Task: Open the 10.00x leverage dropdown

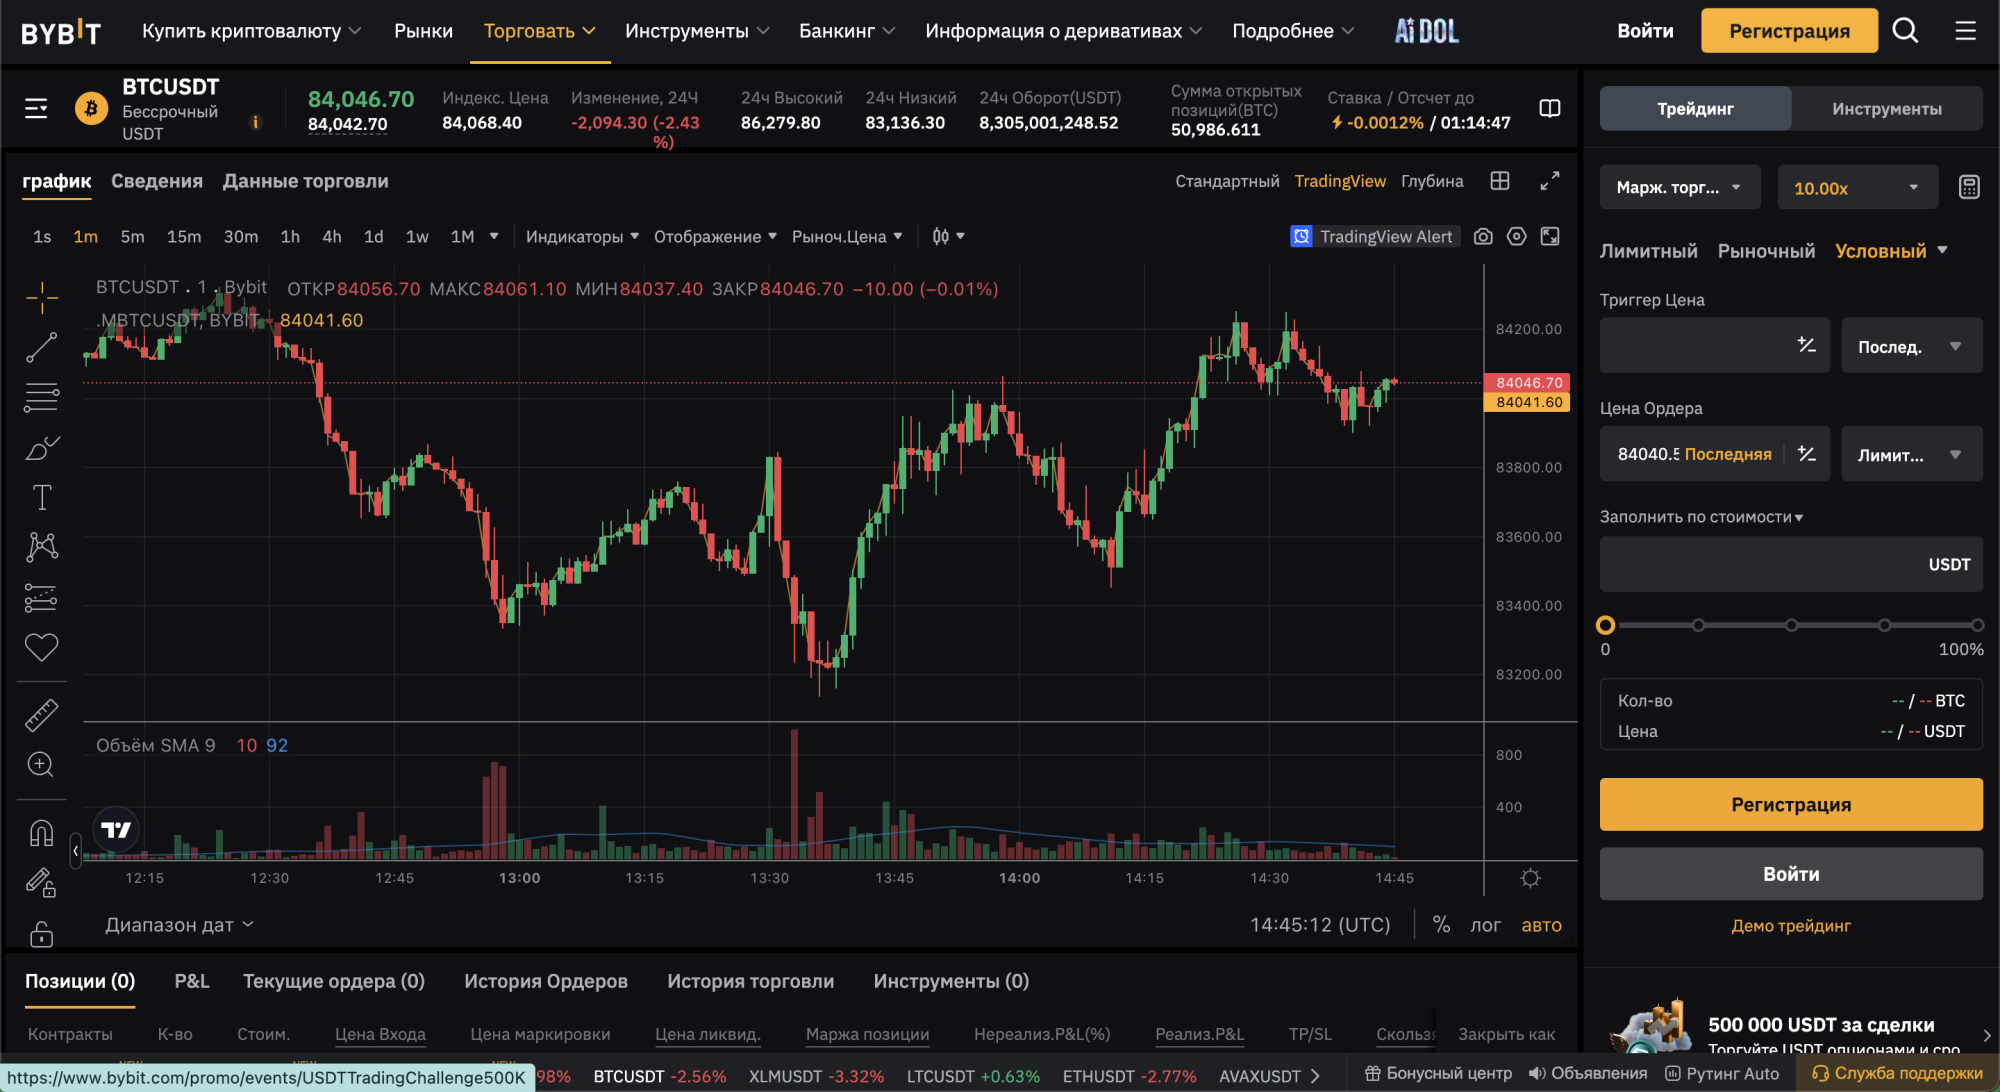Action: (1856, 188)
